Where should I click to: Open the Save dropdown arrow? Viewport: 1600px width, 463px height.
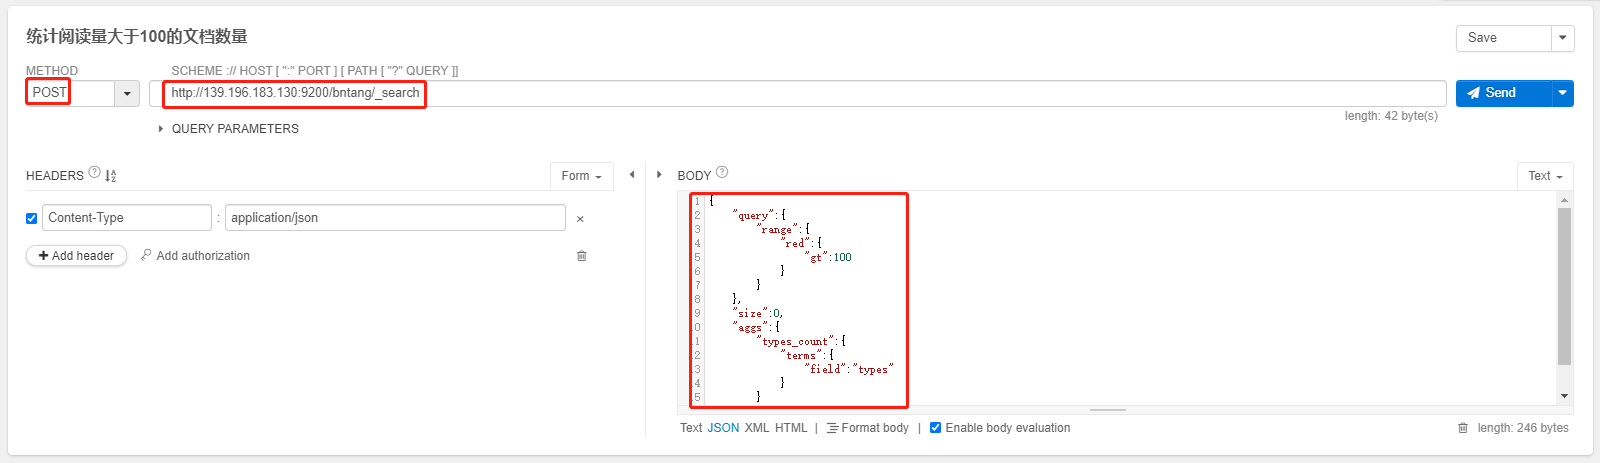[1562, 38]
